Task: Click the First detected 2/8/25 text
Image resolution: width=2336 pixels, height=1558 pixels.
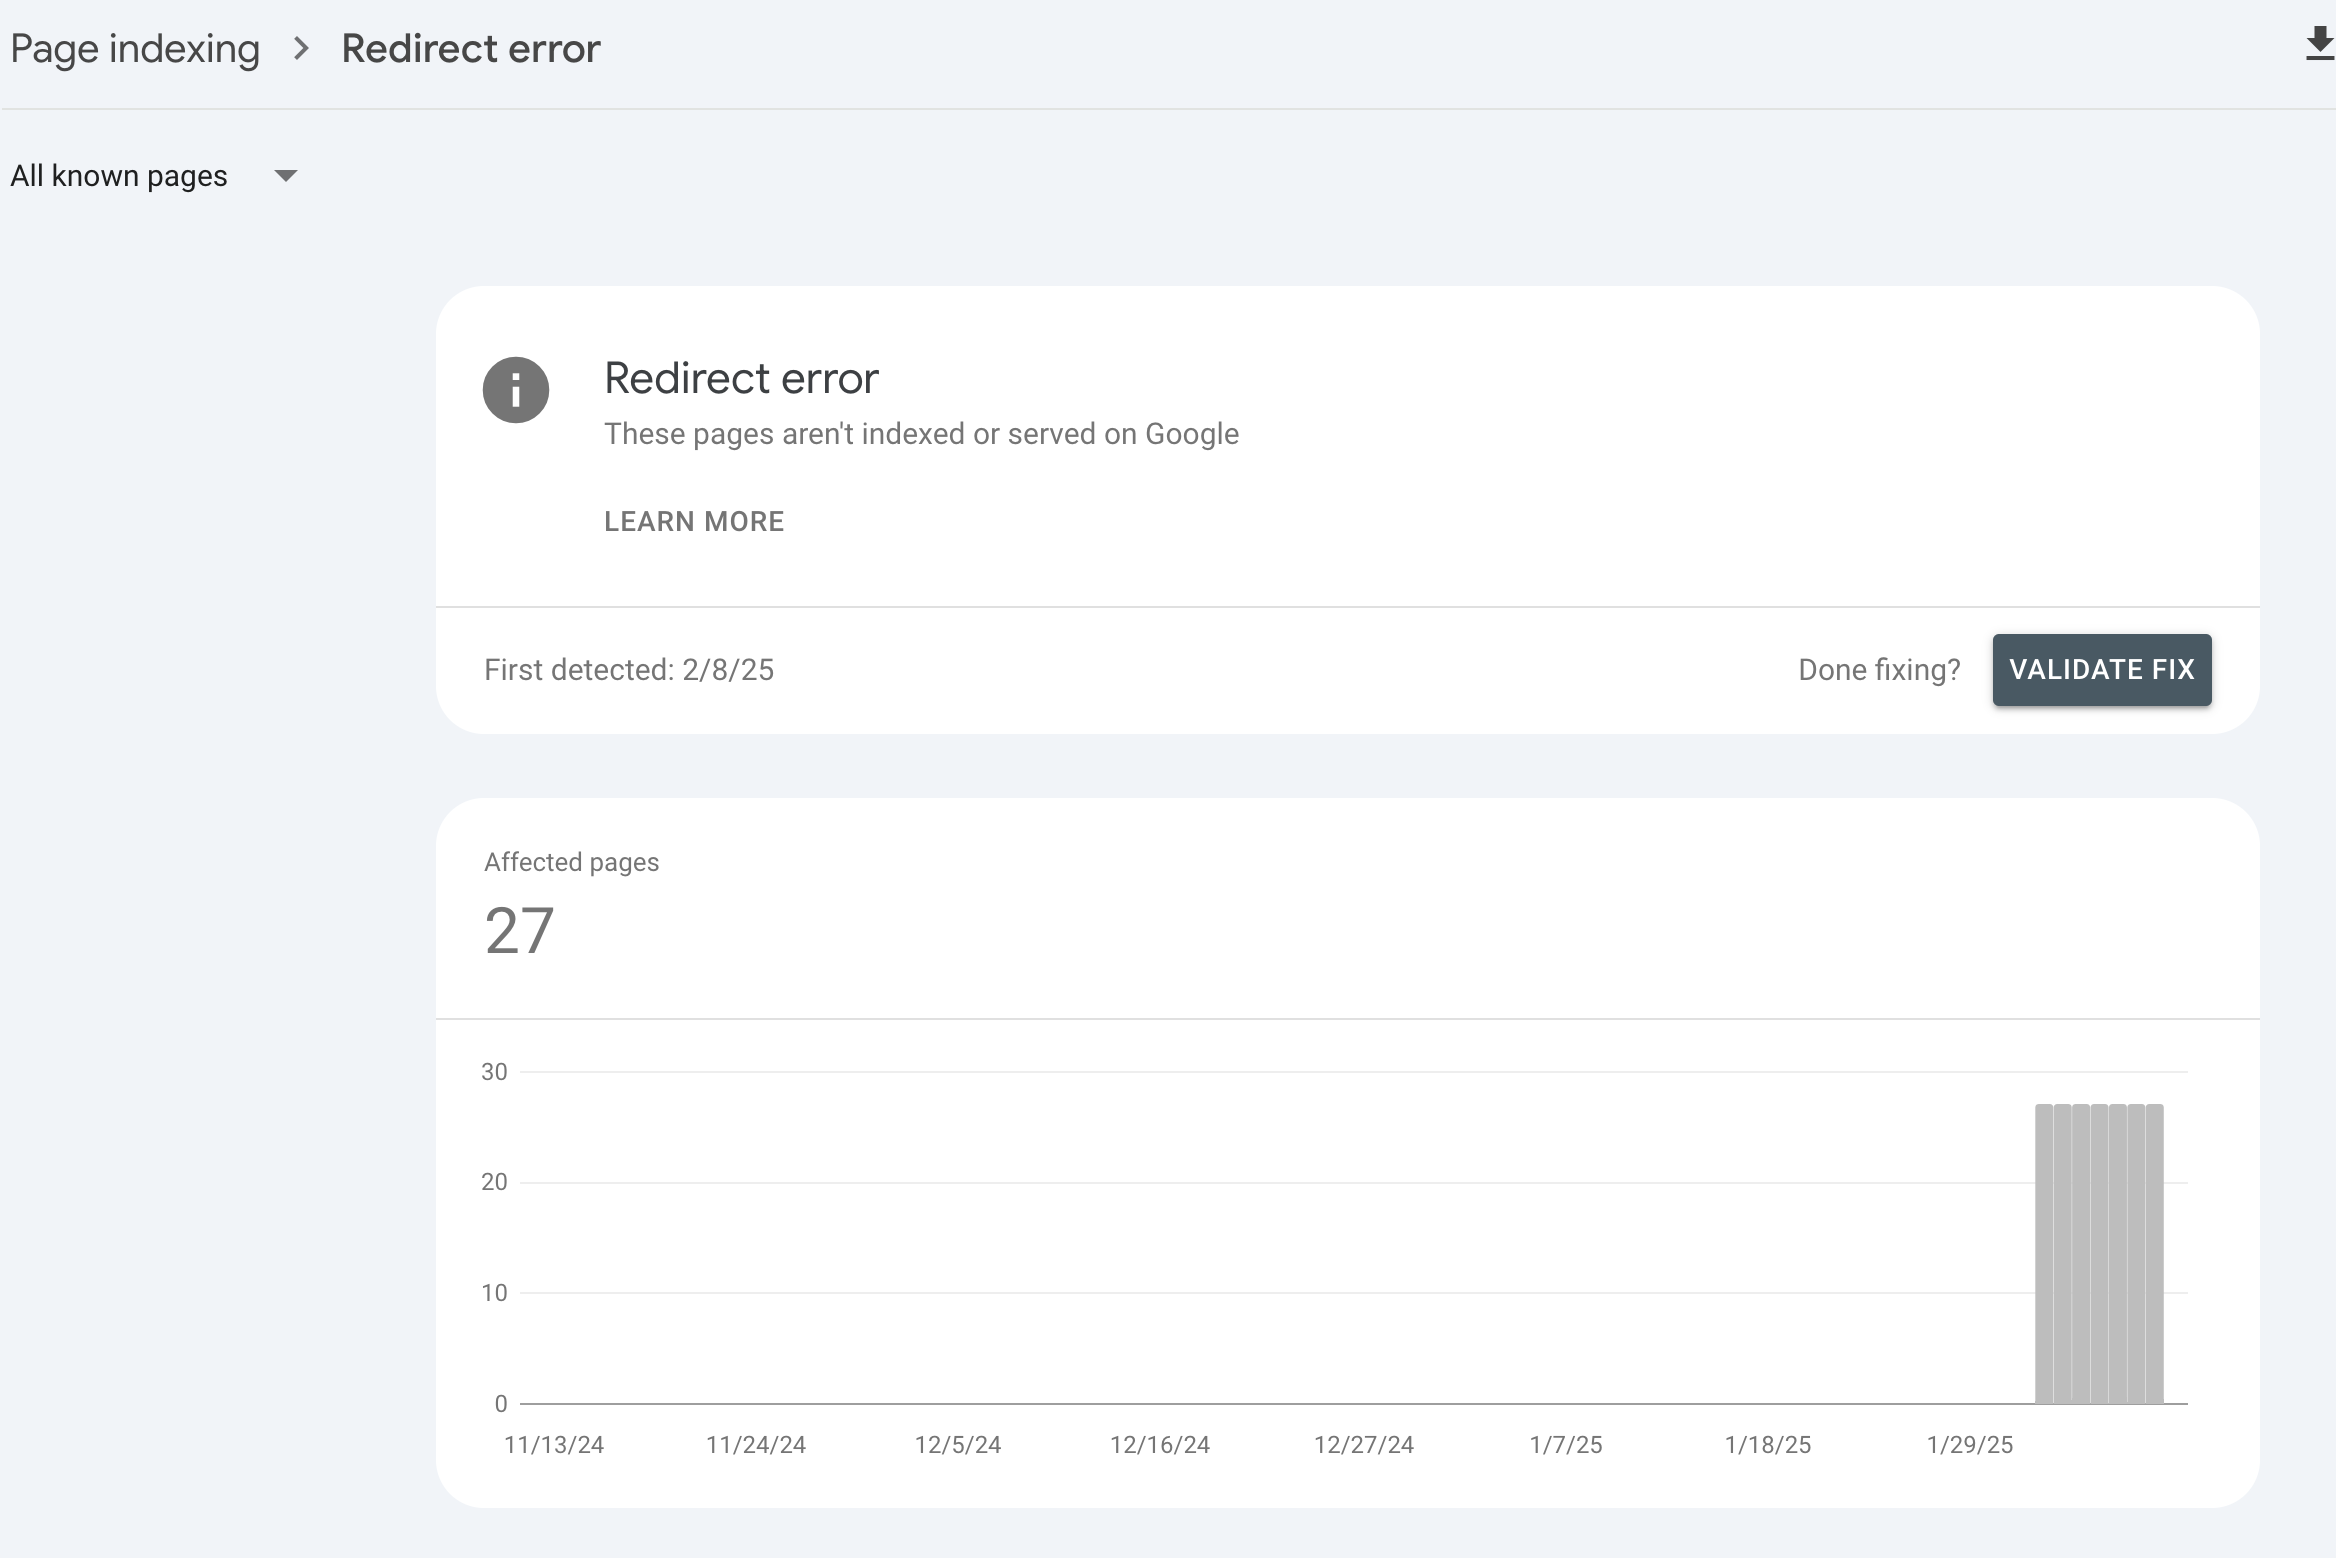Action: (x=629, y=670)
